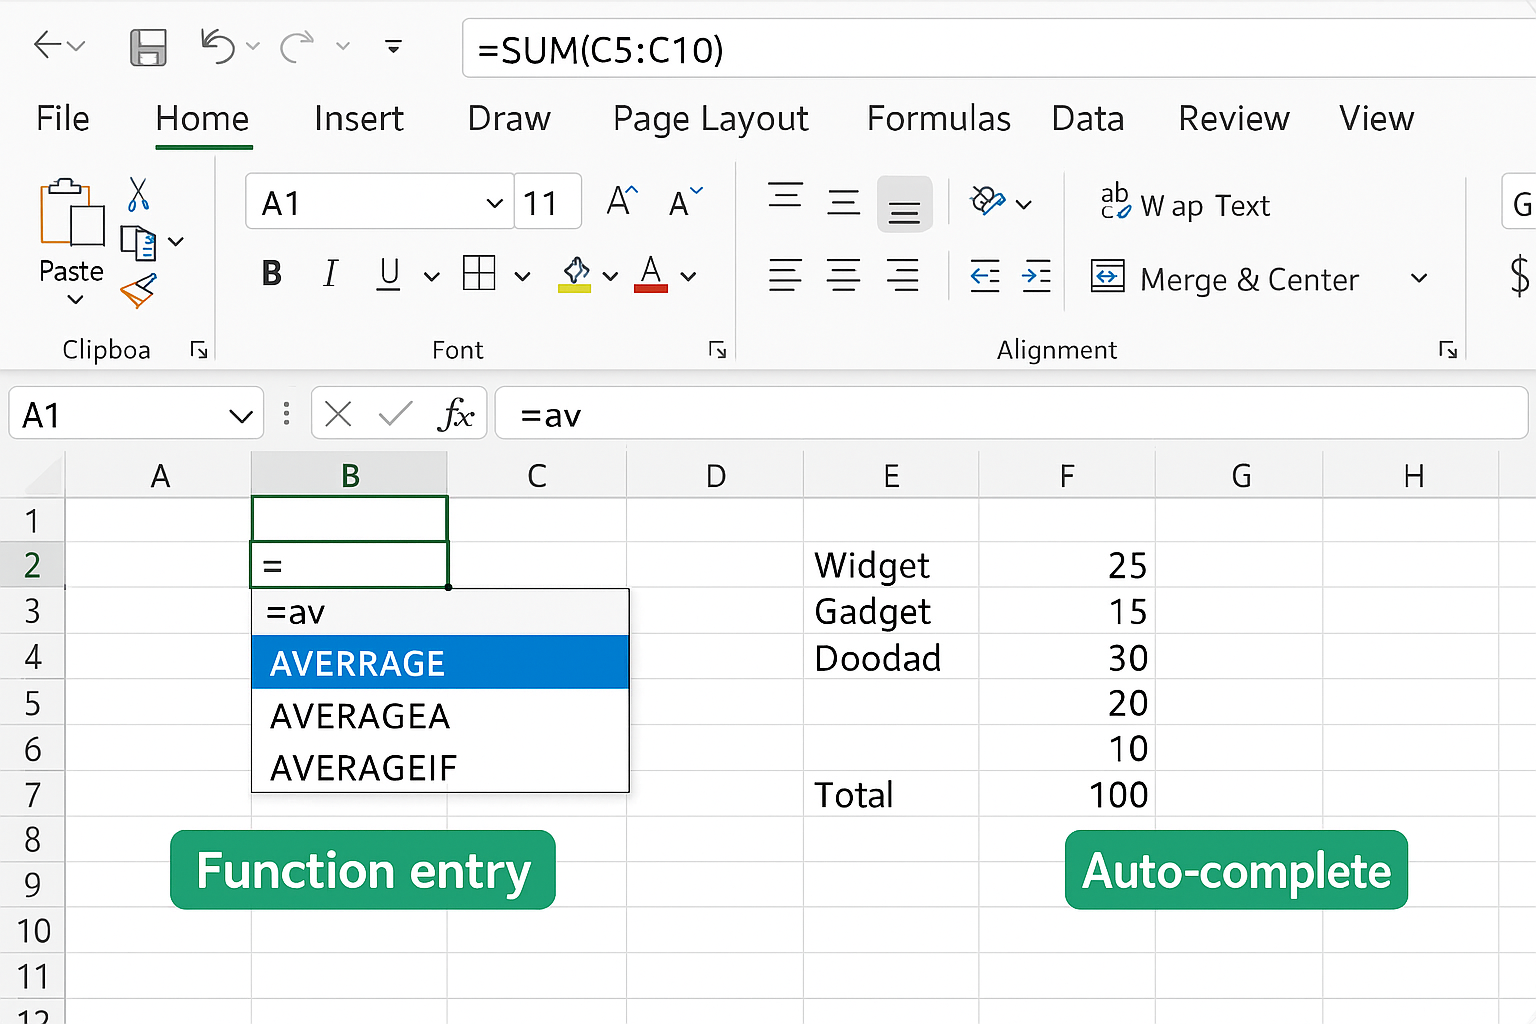Image resolution: width=1536 pixels, height=1024 pixels.
Task: Switch to the Insert tab
Action: click(x=358, y=118)
